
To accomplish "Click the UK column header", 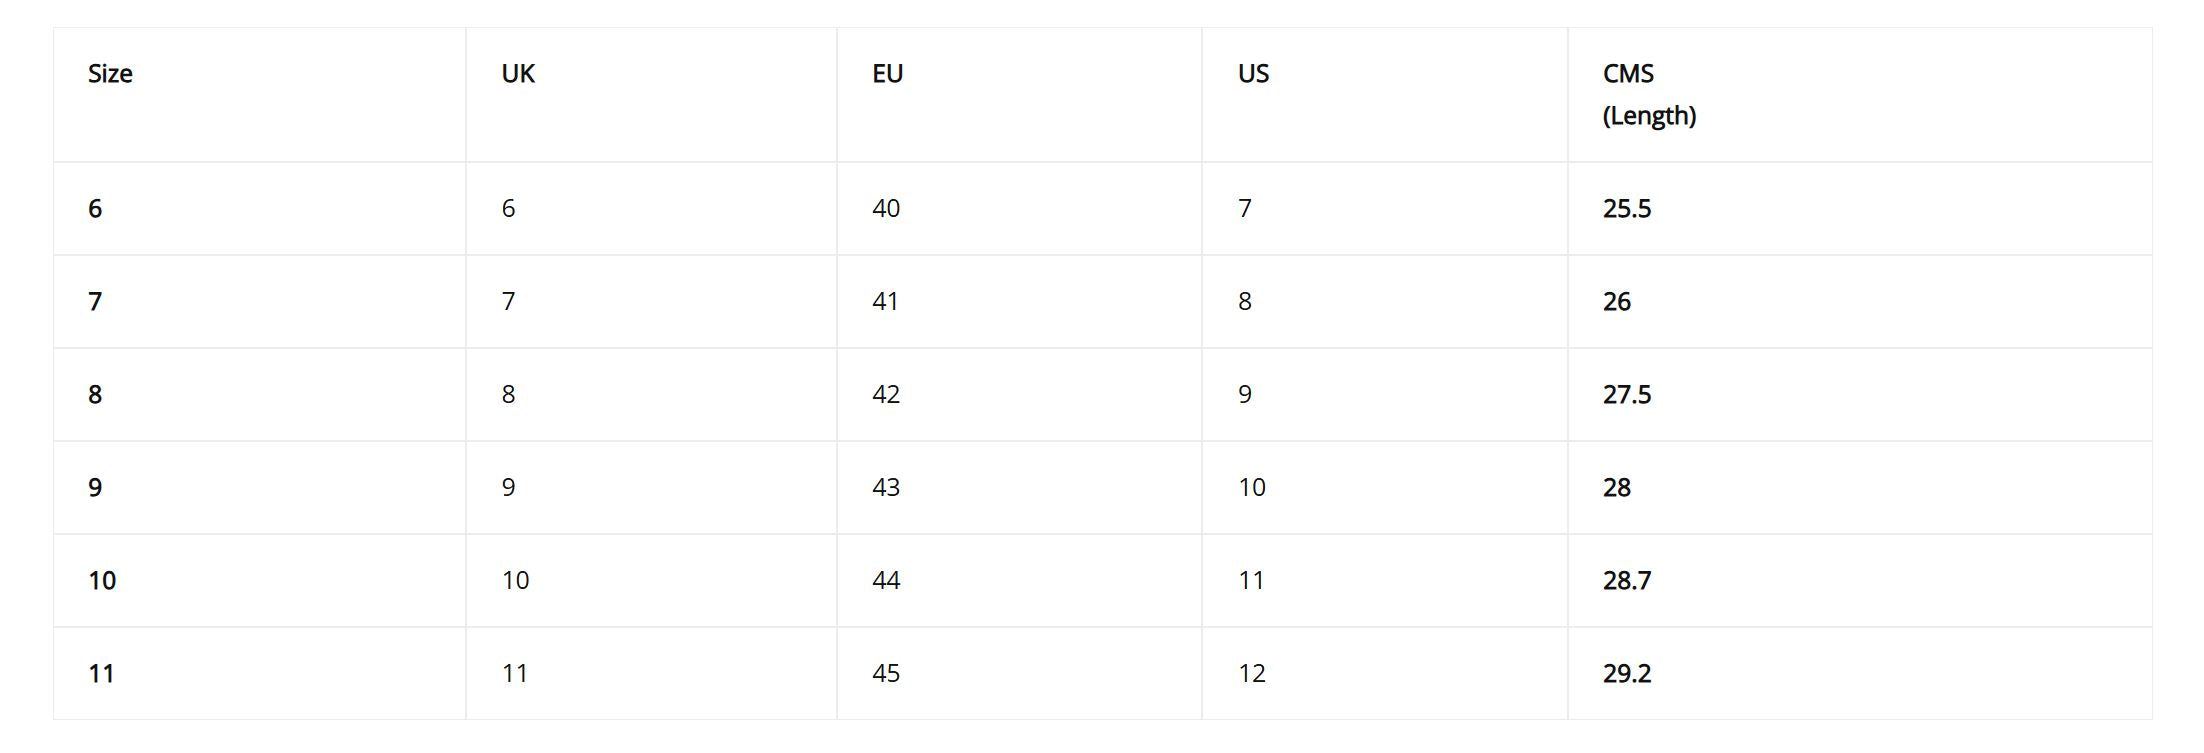I will pos(518,74).
